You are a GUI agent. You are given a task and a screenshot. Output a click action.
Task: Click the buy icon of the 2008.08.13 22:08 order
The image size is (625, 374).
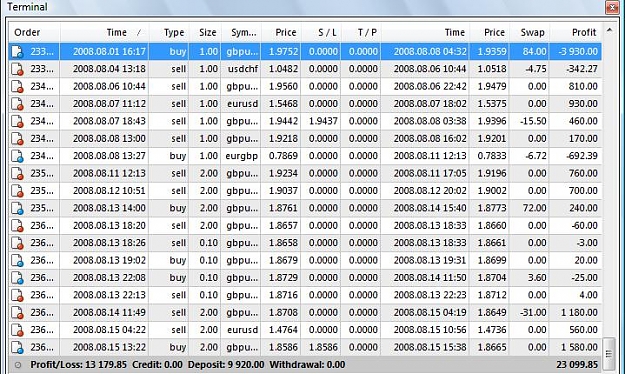pos(17,278)
